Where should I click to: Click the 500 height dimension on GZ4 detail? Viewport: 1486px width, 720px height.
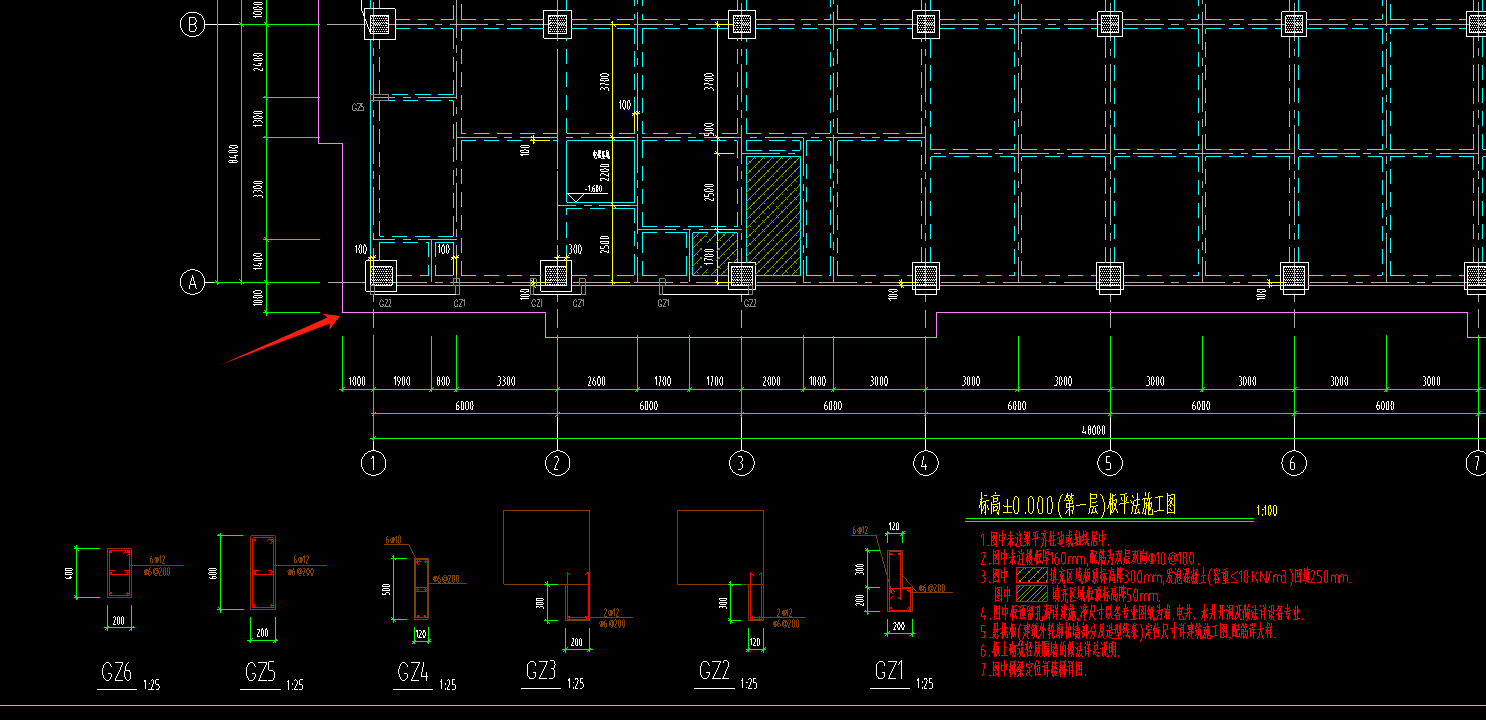pyautogui.click(x=387, y=589)
